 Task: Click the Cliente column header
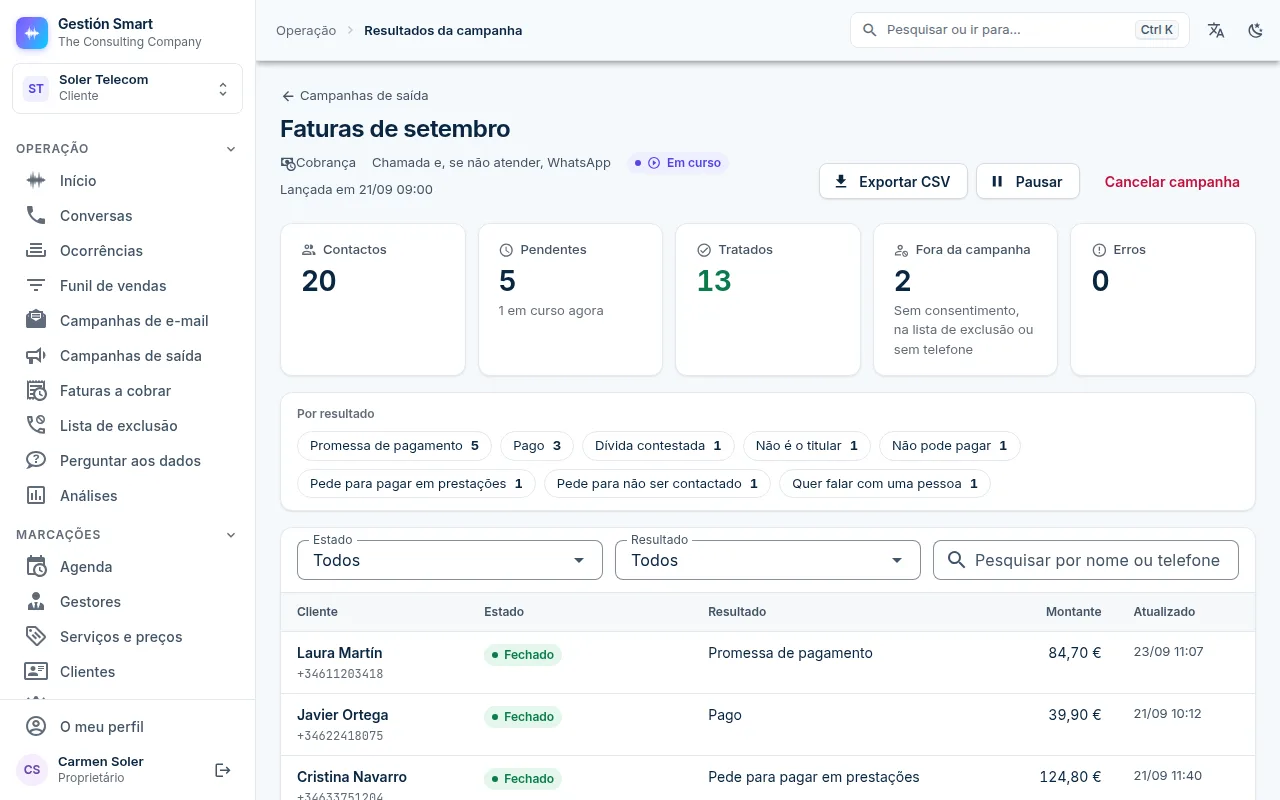[x=317, y=612]
